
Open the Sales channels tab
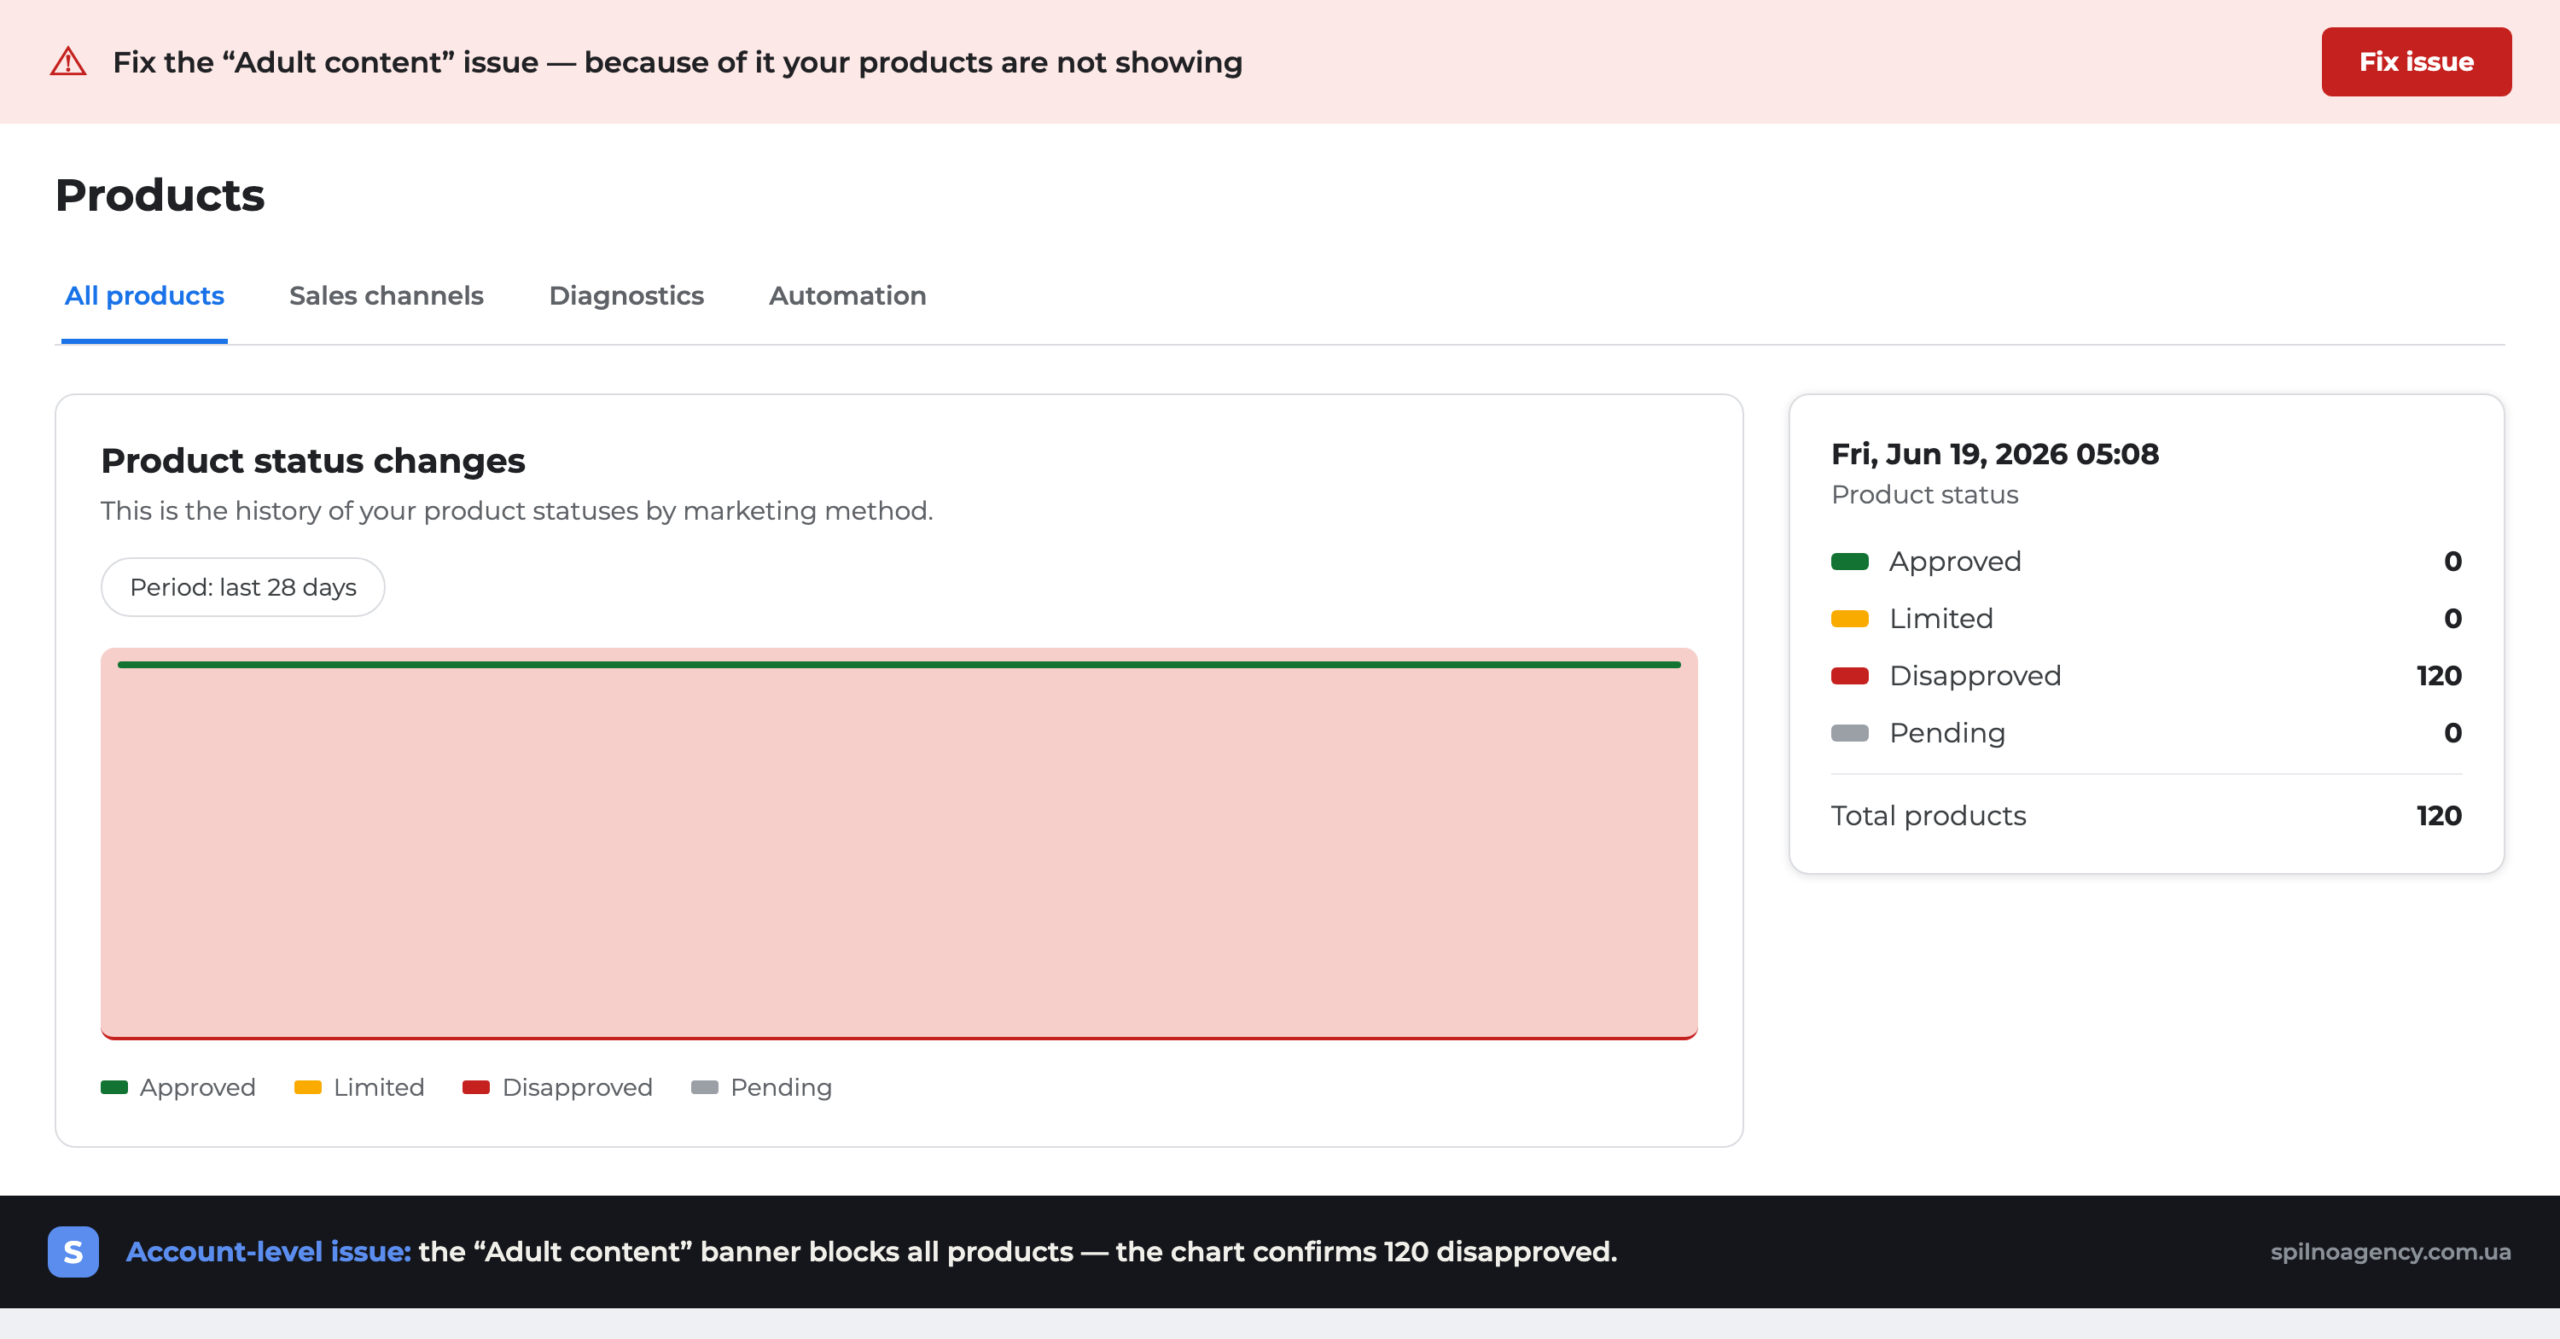pos(386,296)
